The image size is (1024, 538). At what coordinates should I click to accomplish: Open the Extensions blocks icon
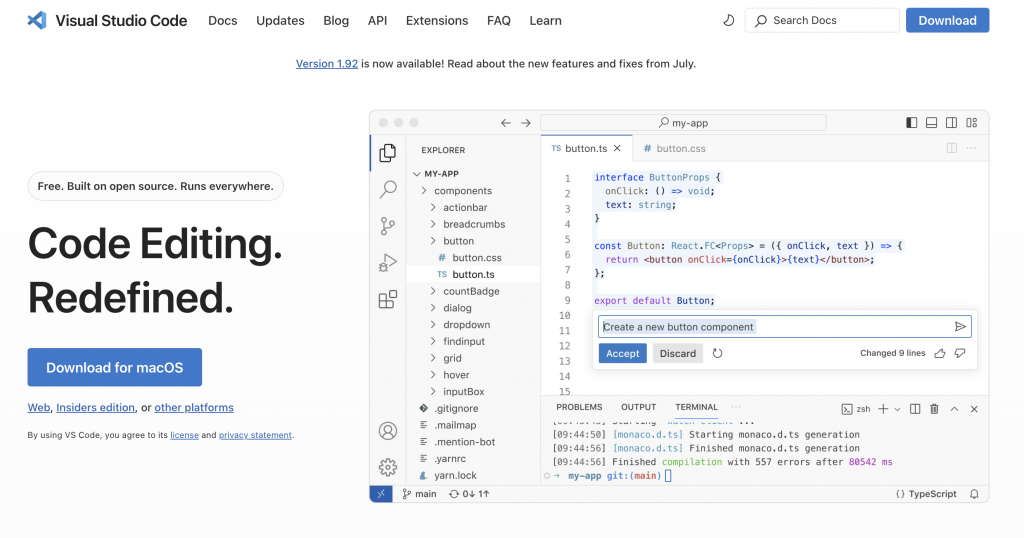point(388,300)
